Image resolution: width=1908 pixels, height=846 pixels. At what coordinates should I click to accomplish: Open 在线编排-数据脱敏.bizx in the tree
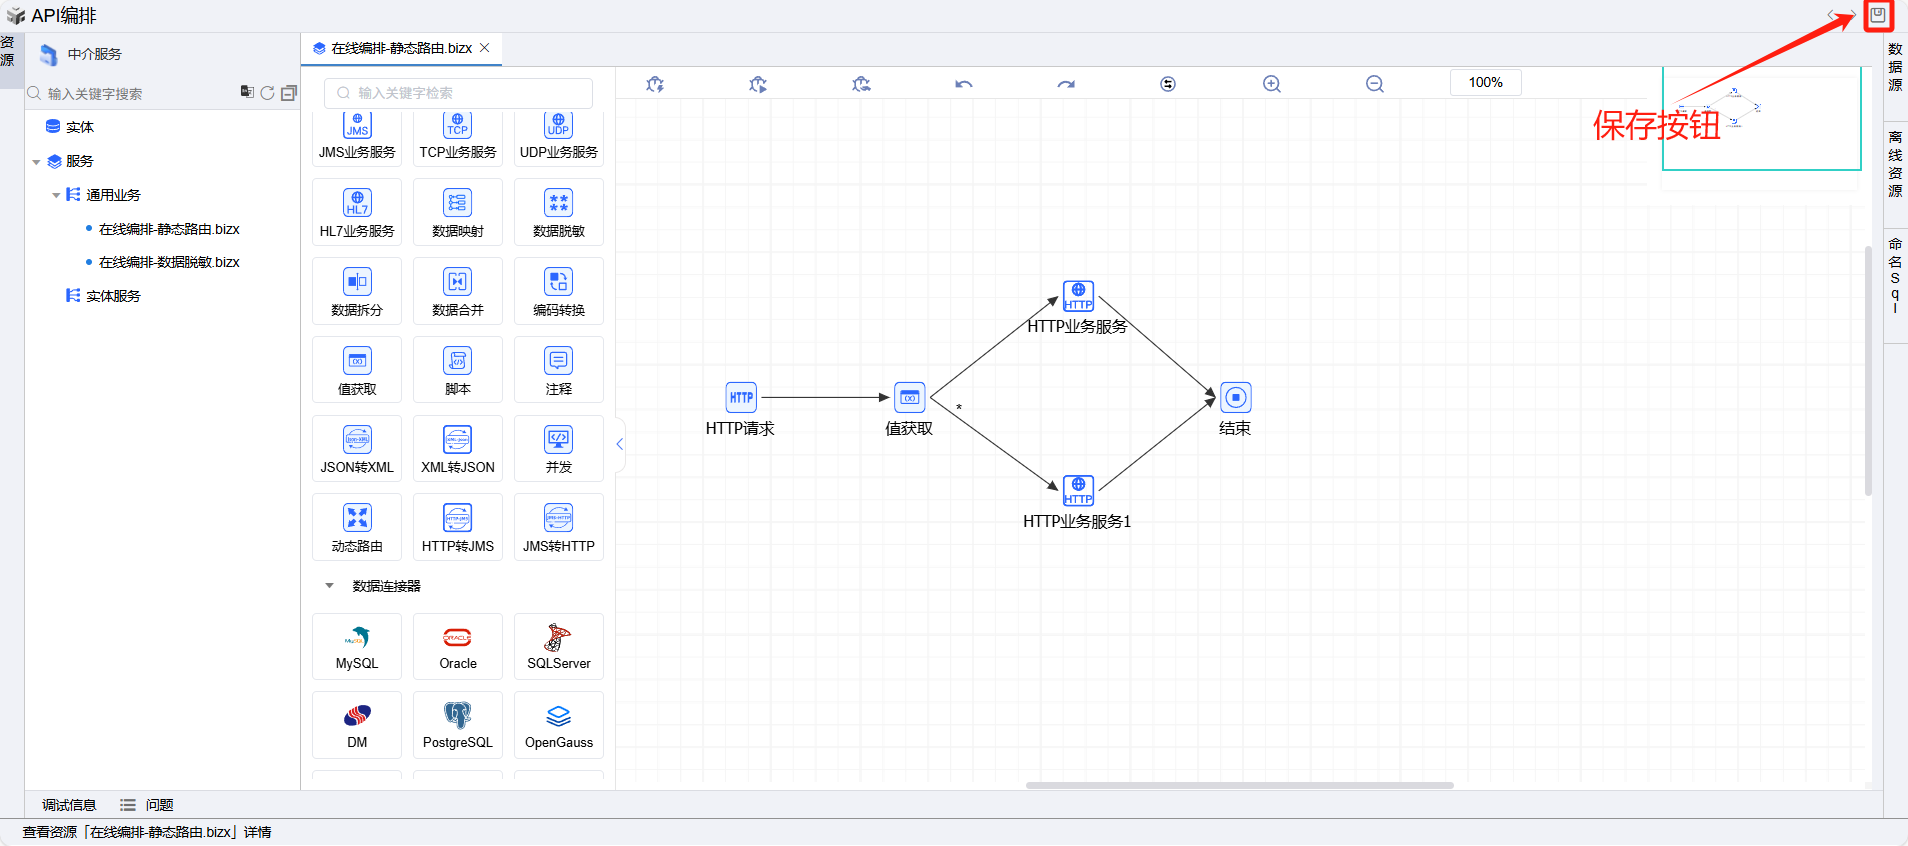tap(169, 262)
